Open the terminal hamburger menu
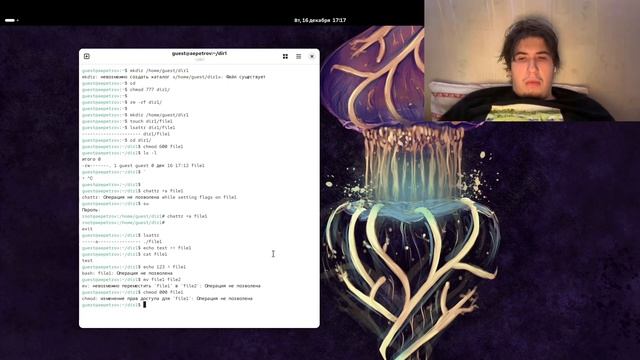 click(298, 56)
